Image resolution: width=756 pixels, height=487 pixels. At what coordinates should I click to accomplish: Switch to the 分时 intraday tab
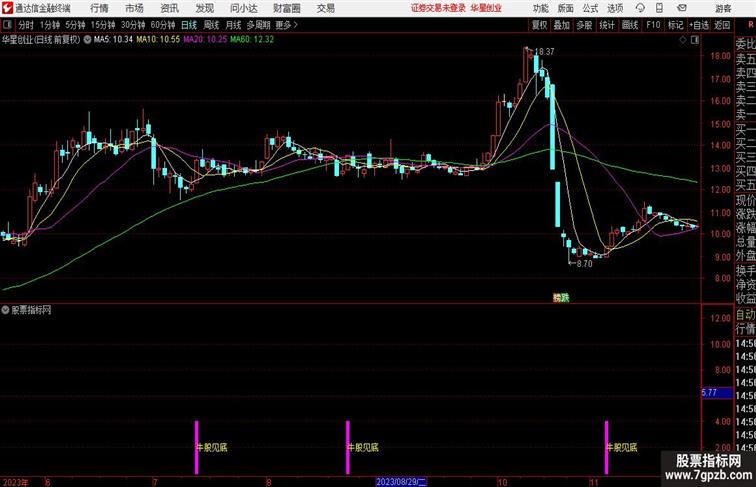click(26, 25)
